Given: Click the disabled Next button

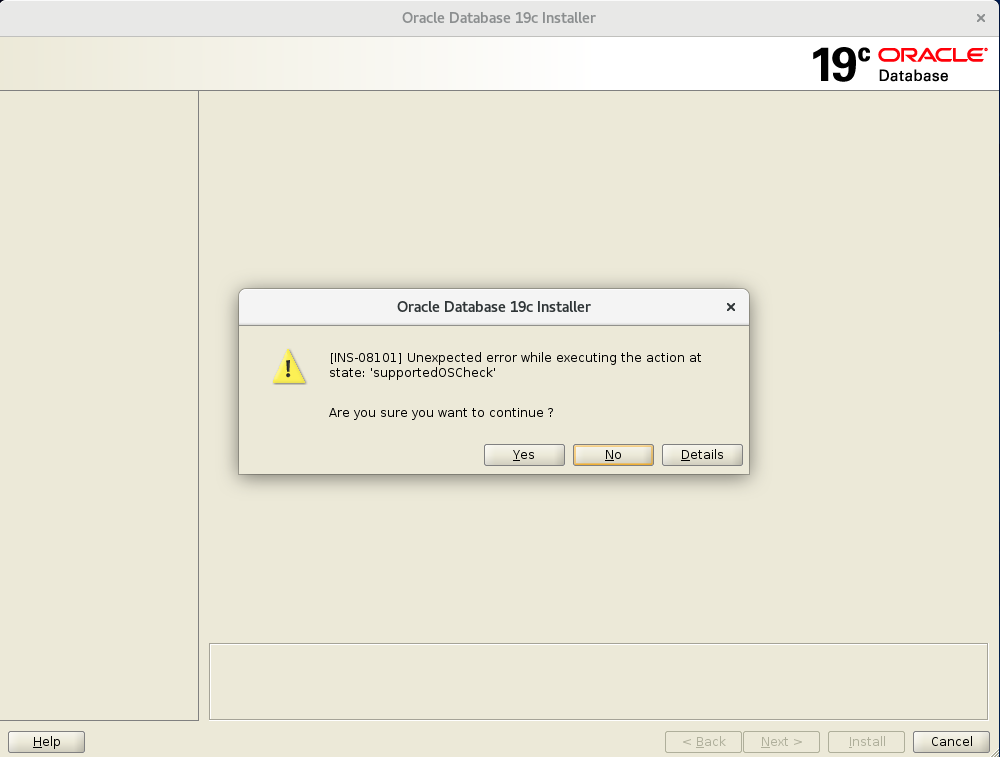Looking at the screenshot, I should point(781,742).
